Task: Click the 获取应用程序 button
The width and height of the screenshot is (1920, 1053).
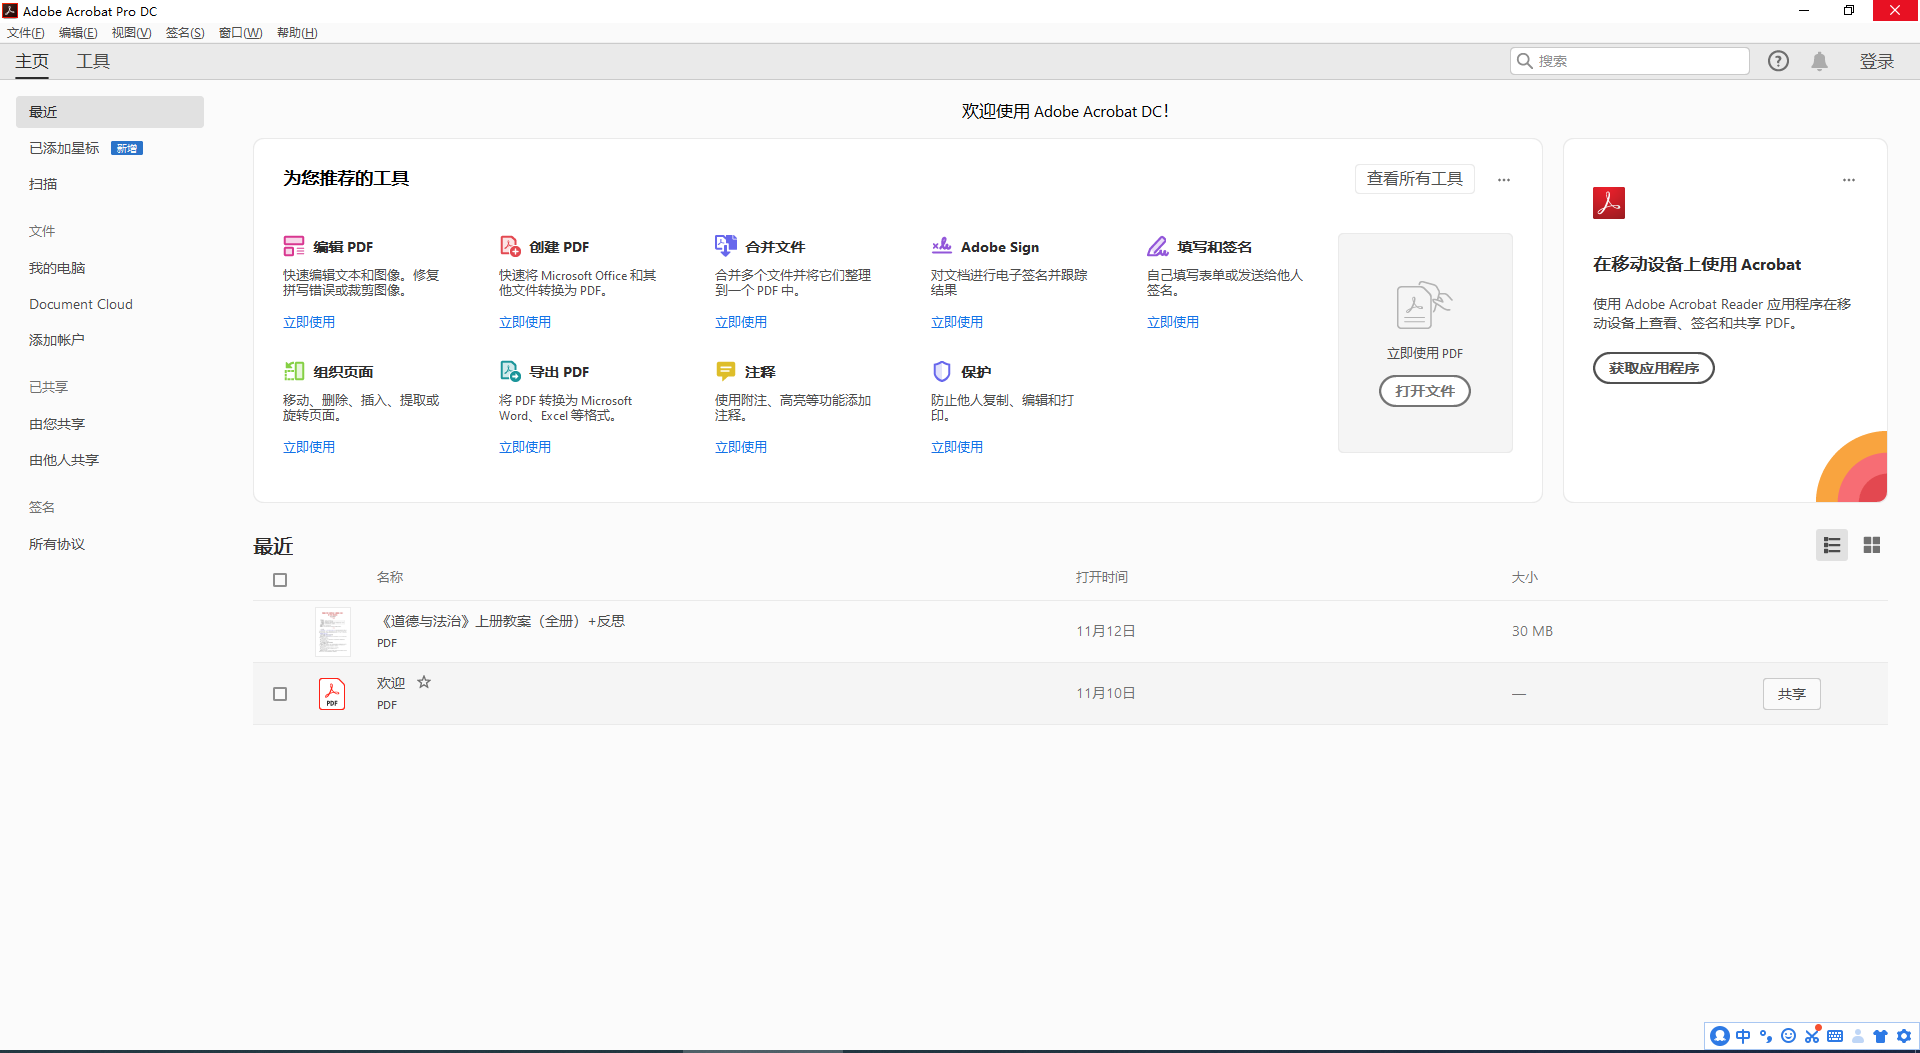Action: [x=1654, y=368]
